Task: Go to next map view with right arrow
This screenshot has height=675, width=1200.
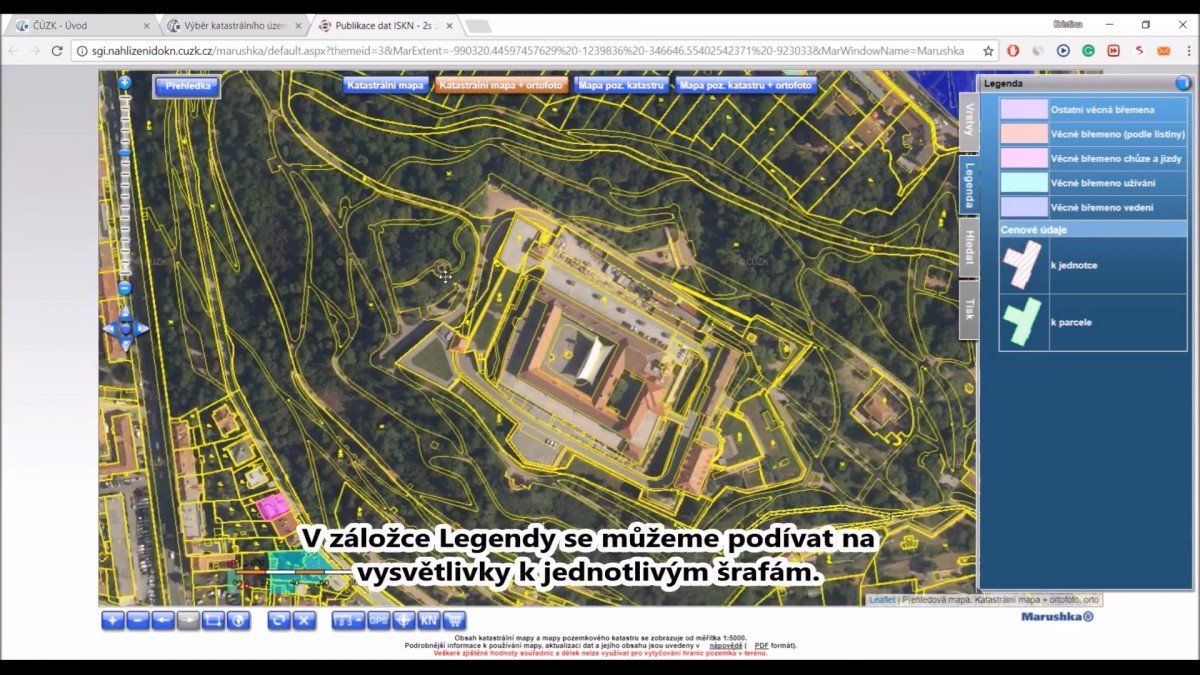Action: pyautogui.click(x=188, y=620)
